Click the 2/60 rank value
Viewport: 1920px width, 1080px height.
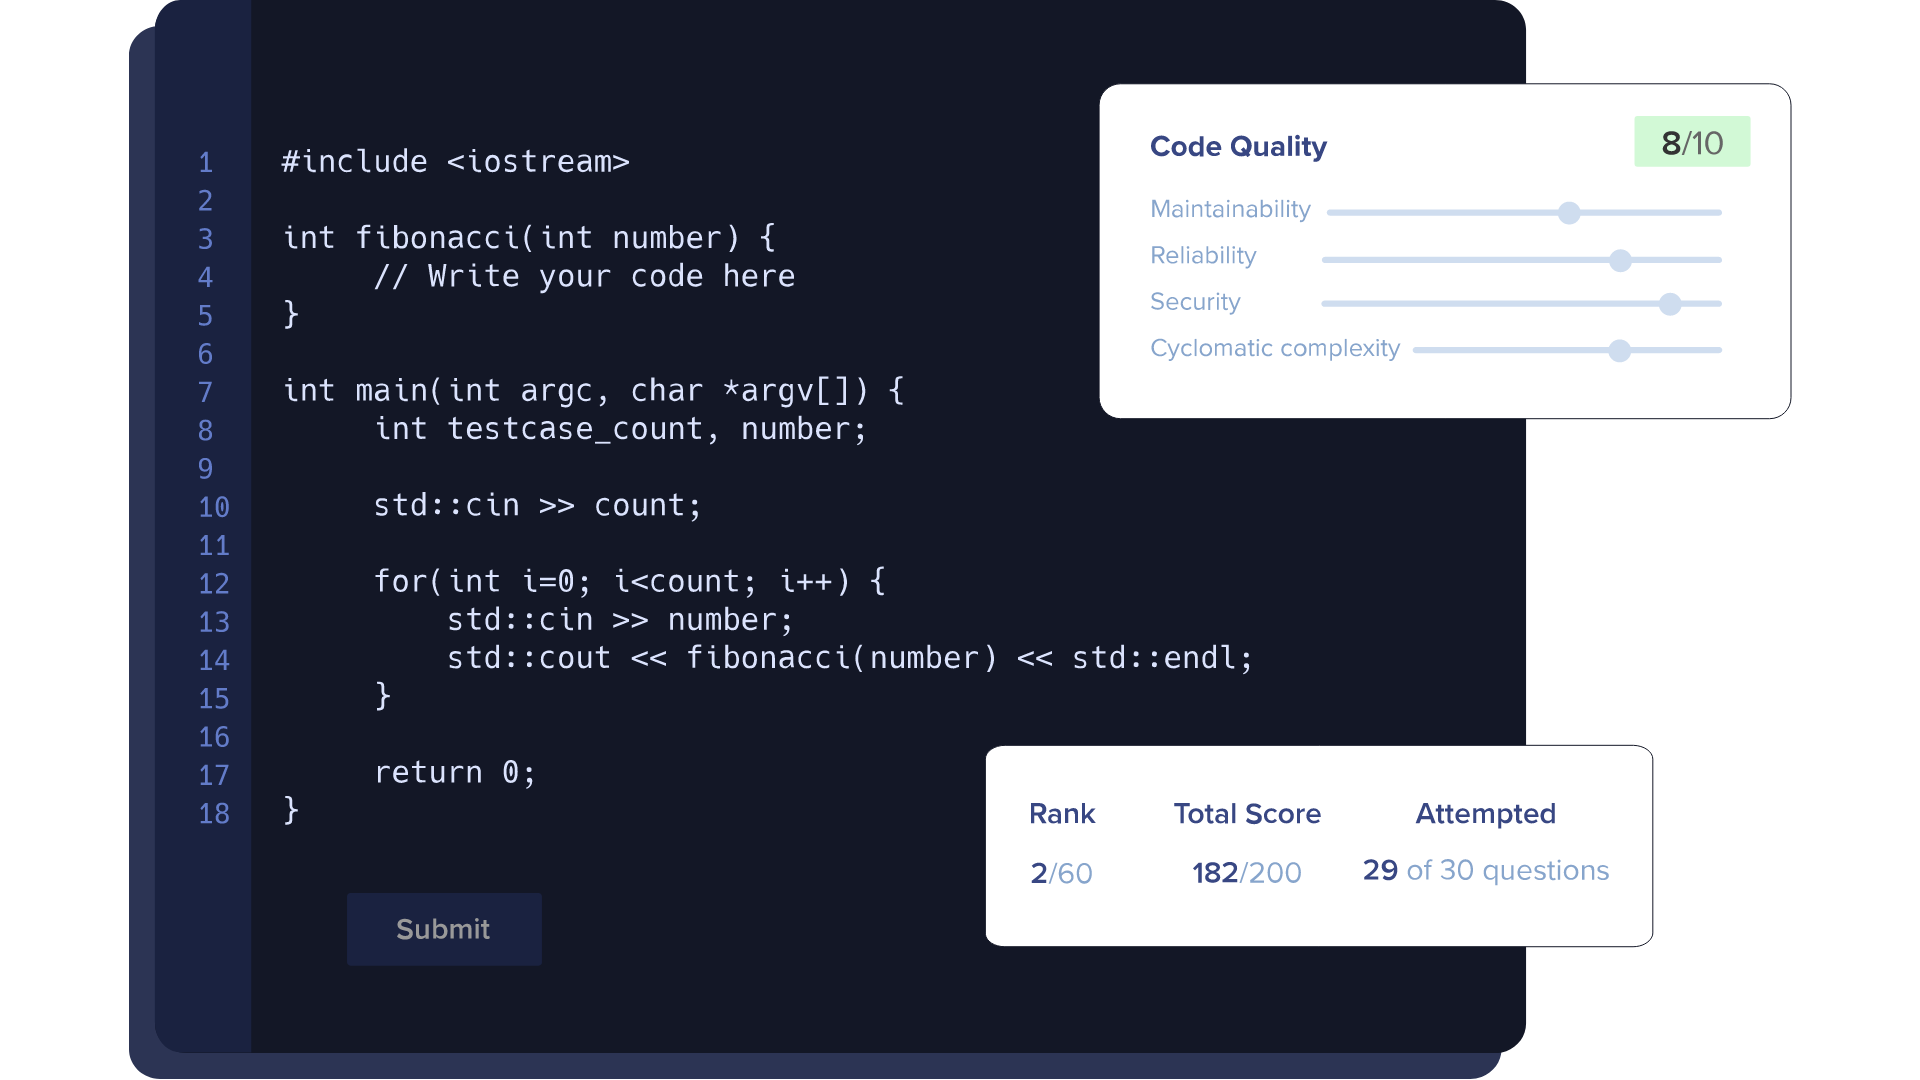1061,873
